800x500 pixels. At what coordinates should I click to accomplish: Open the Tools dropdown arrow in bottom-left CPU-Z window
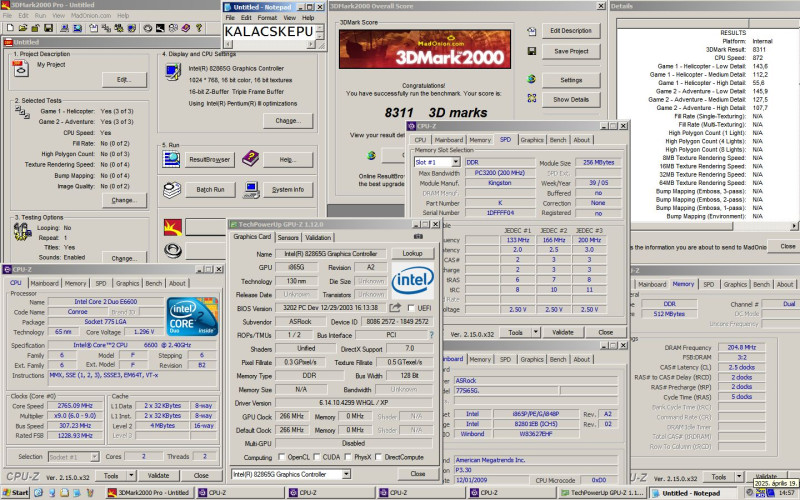pos(131,476)
